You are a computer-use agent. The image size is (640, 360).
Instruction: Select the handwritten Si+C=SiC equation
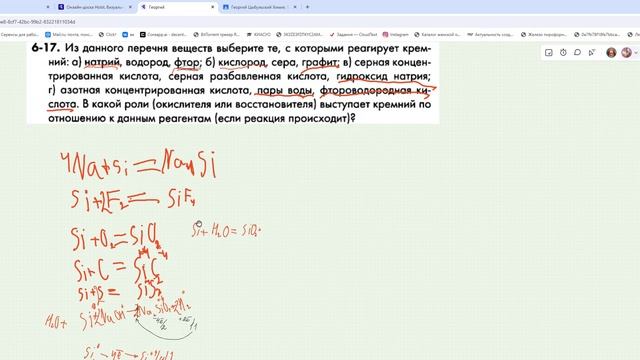117,269
